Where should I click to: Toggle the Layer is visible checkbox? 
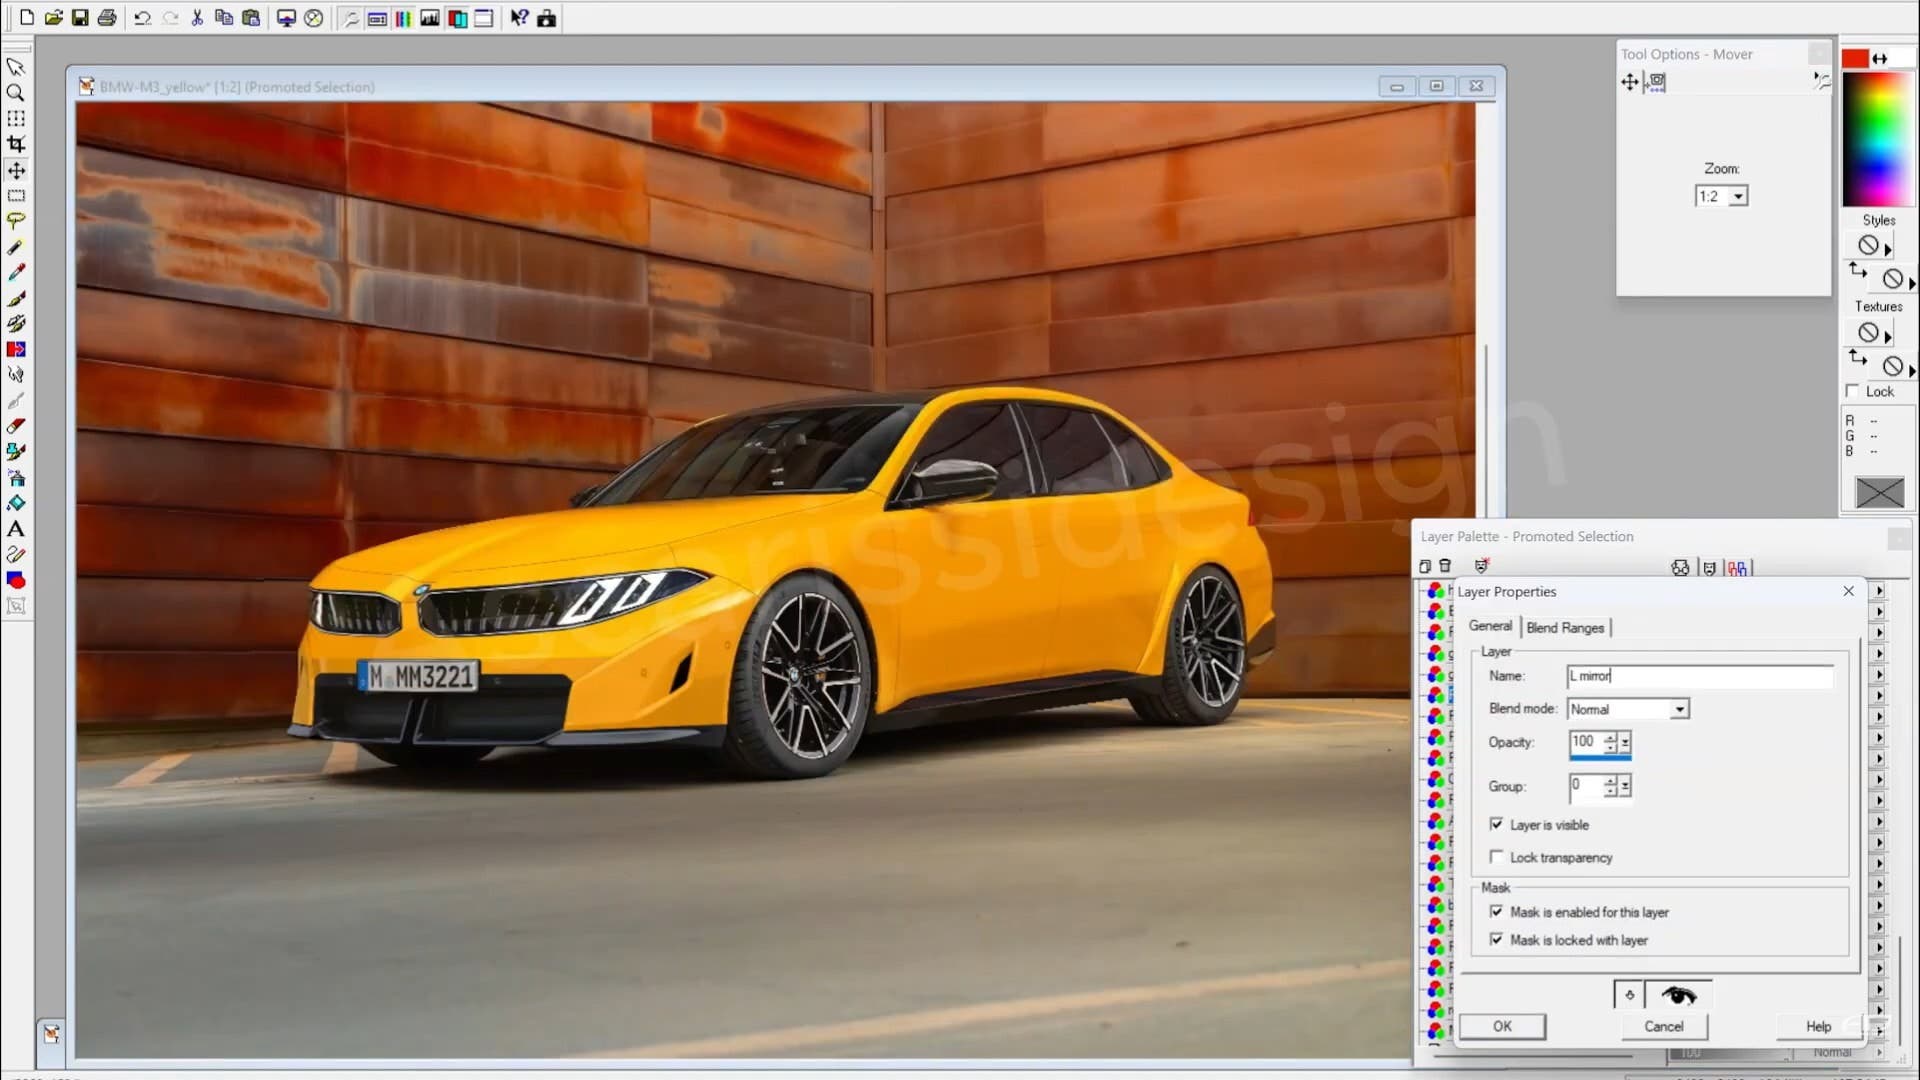click(x=1496, y=824)
